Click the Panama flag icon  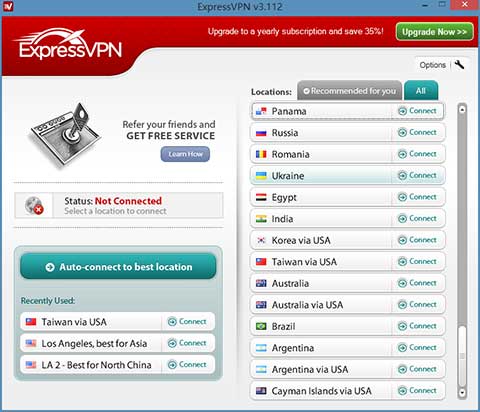tap(261, 111)
